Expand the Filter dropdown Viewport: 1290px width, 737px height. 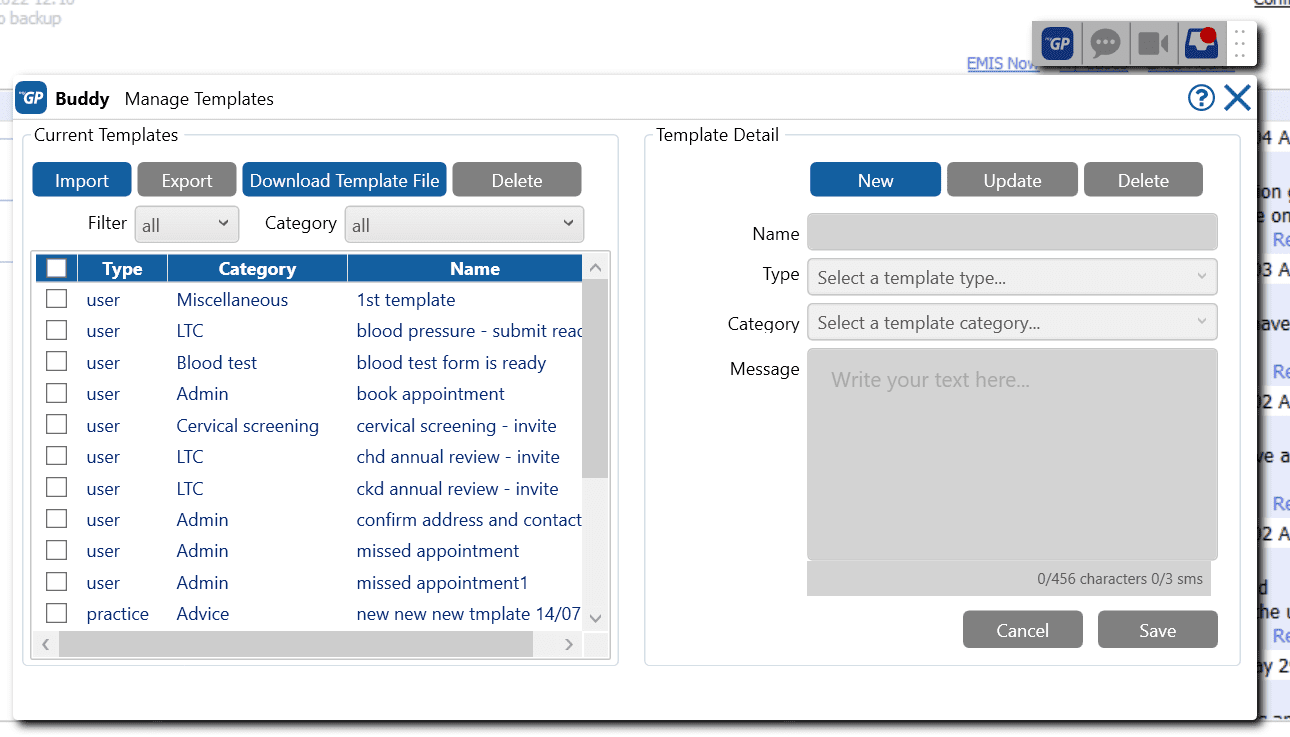coord(187,224)
